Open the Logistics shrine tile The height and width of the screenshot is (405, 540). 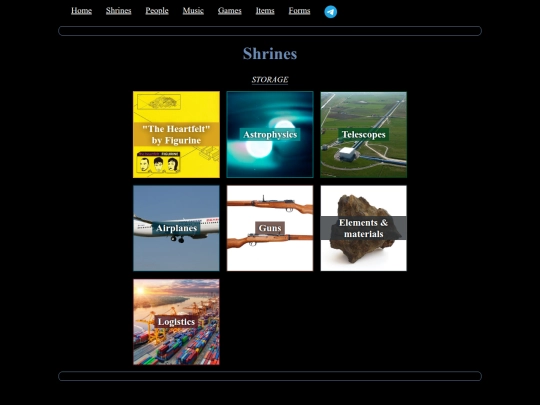pos(176,322)
